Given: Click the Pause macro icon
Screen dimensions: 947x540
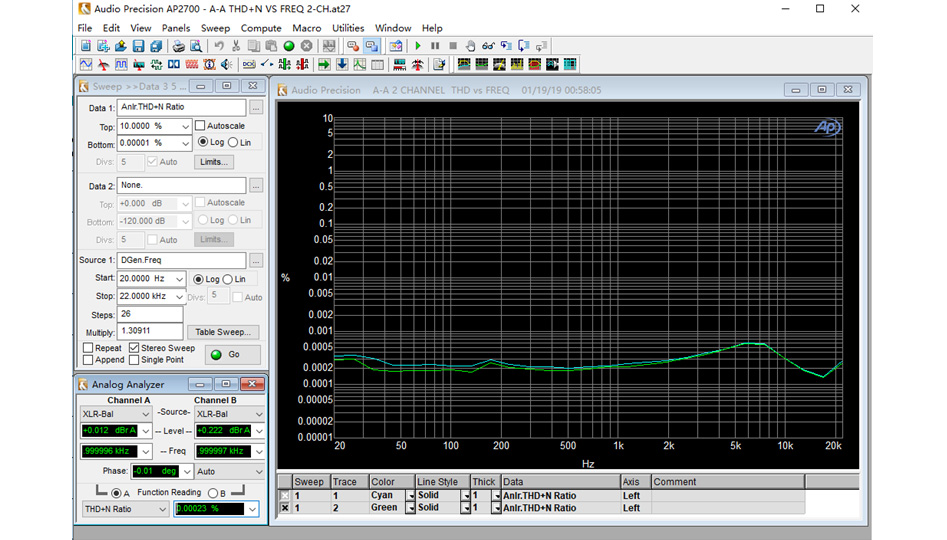Looking at the screenshot, I should (x=435, y=46).
